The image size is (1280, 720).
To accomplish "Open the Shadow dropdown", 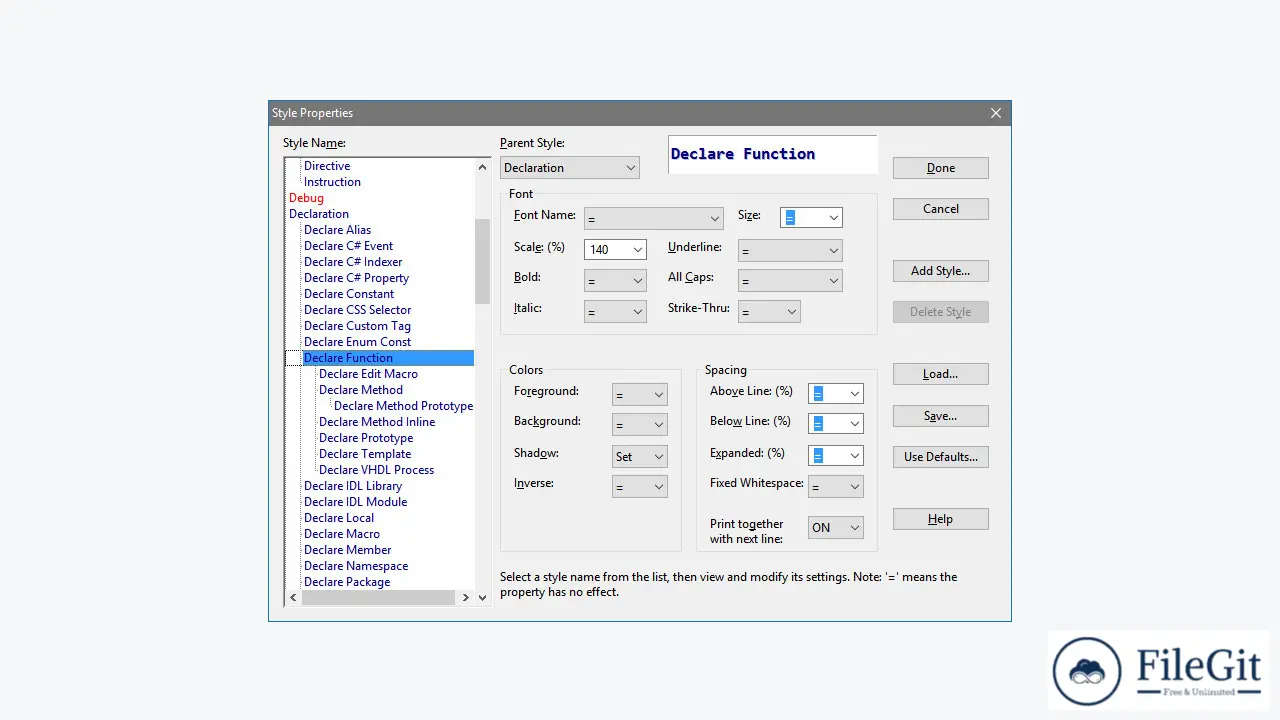I will (x=639, y=456).
